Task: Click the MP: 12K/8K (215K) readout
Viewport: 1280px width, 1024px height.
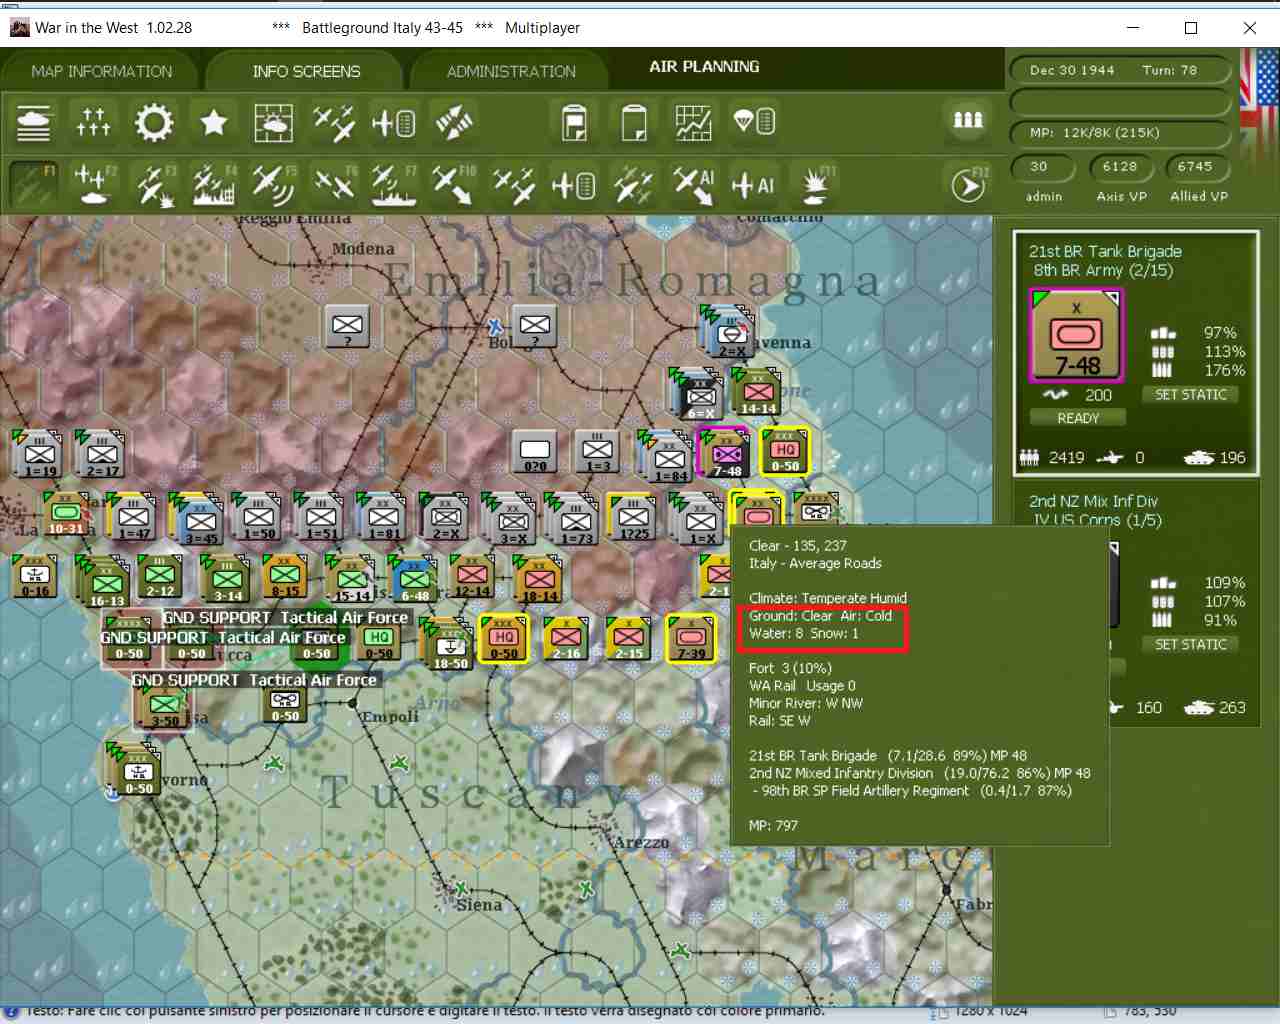Action: pyautogui.click(x=1119, y=133)
